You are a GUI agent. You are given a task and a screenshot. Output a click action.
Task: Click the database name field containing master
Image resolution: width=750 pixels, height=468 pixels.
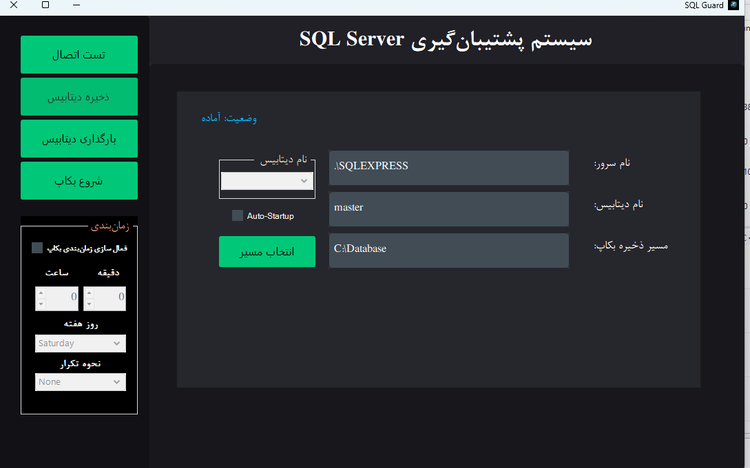(x=449, y=209)
